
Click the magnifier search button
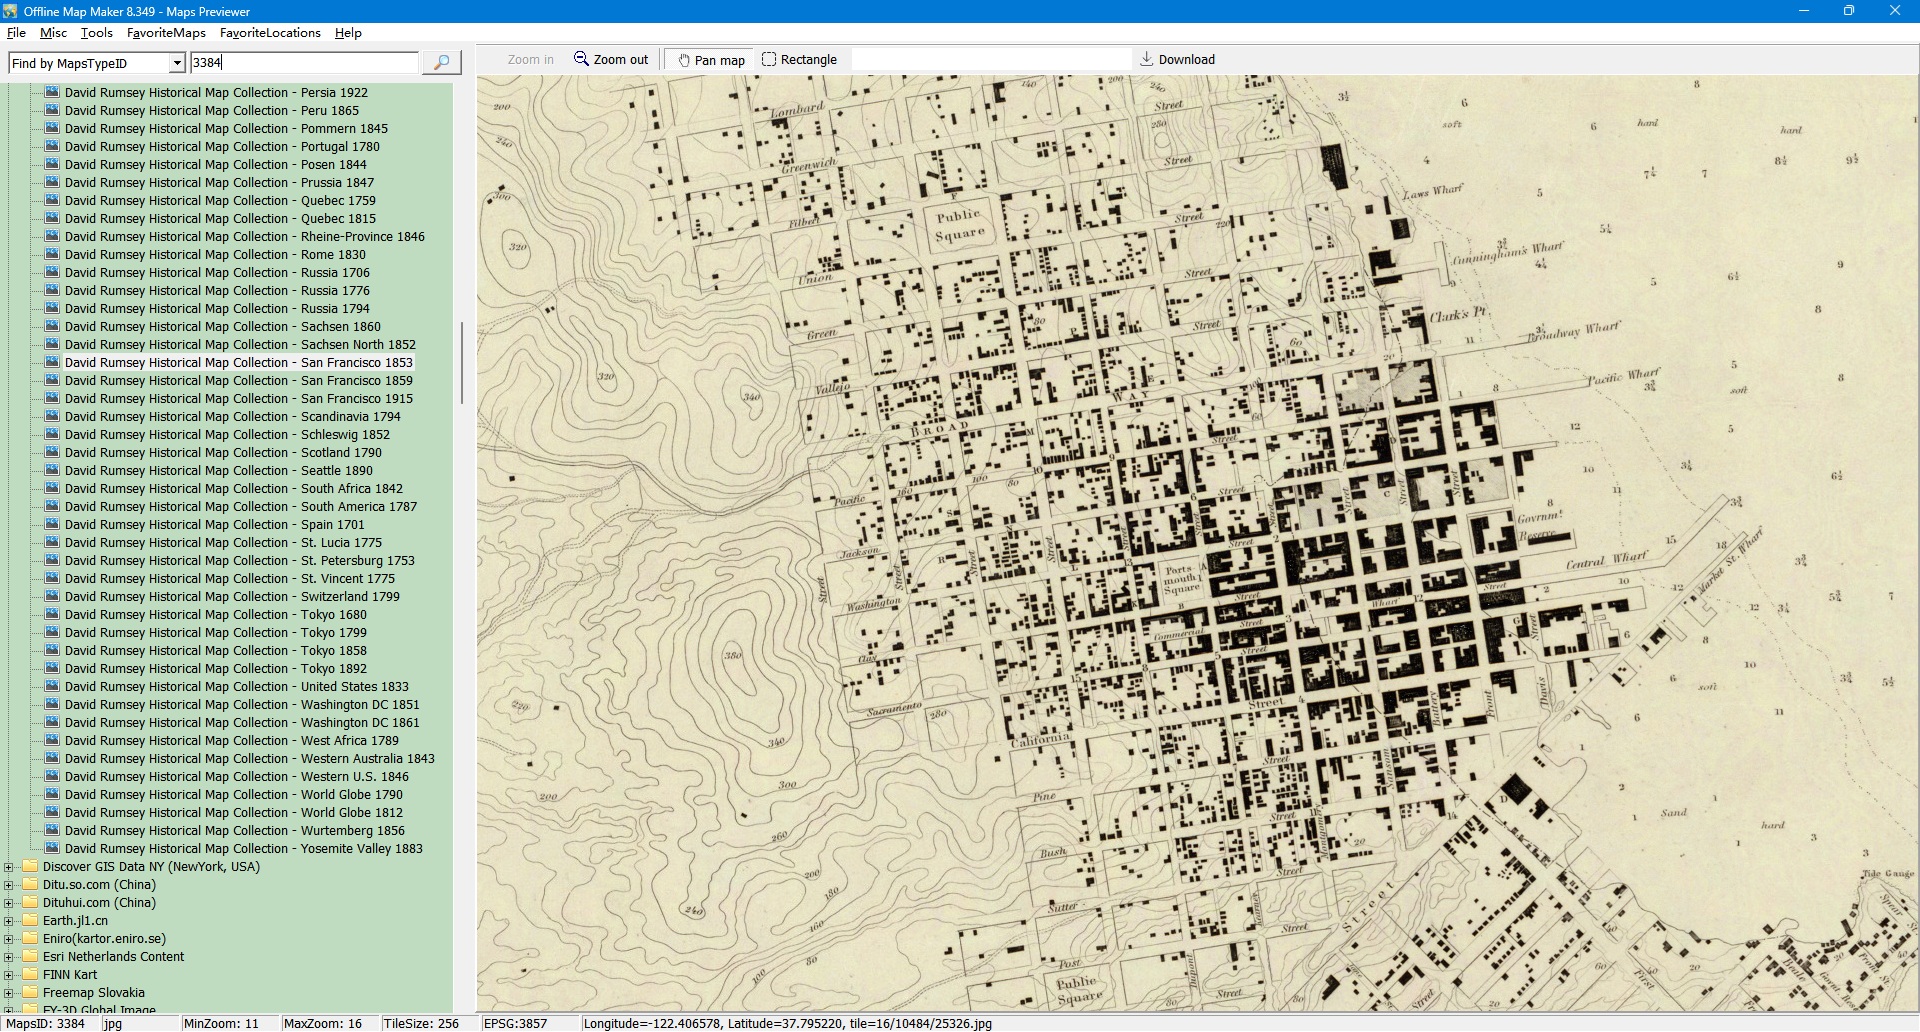pos(441,62)
